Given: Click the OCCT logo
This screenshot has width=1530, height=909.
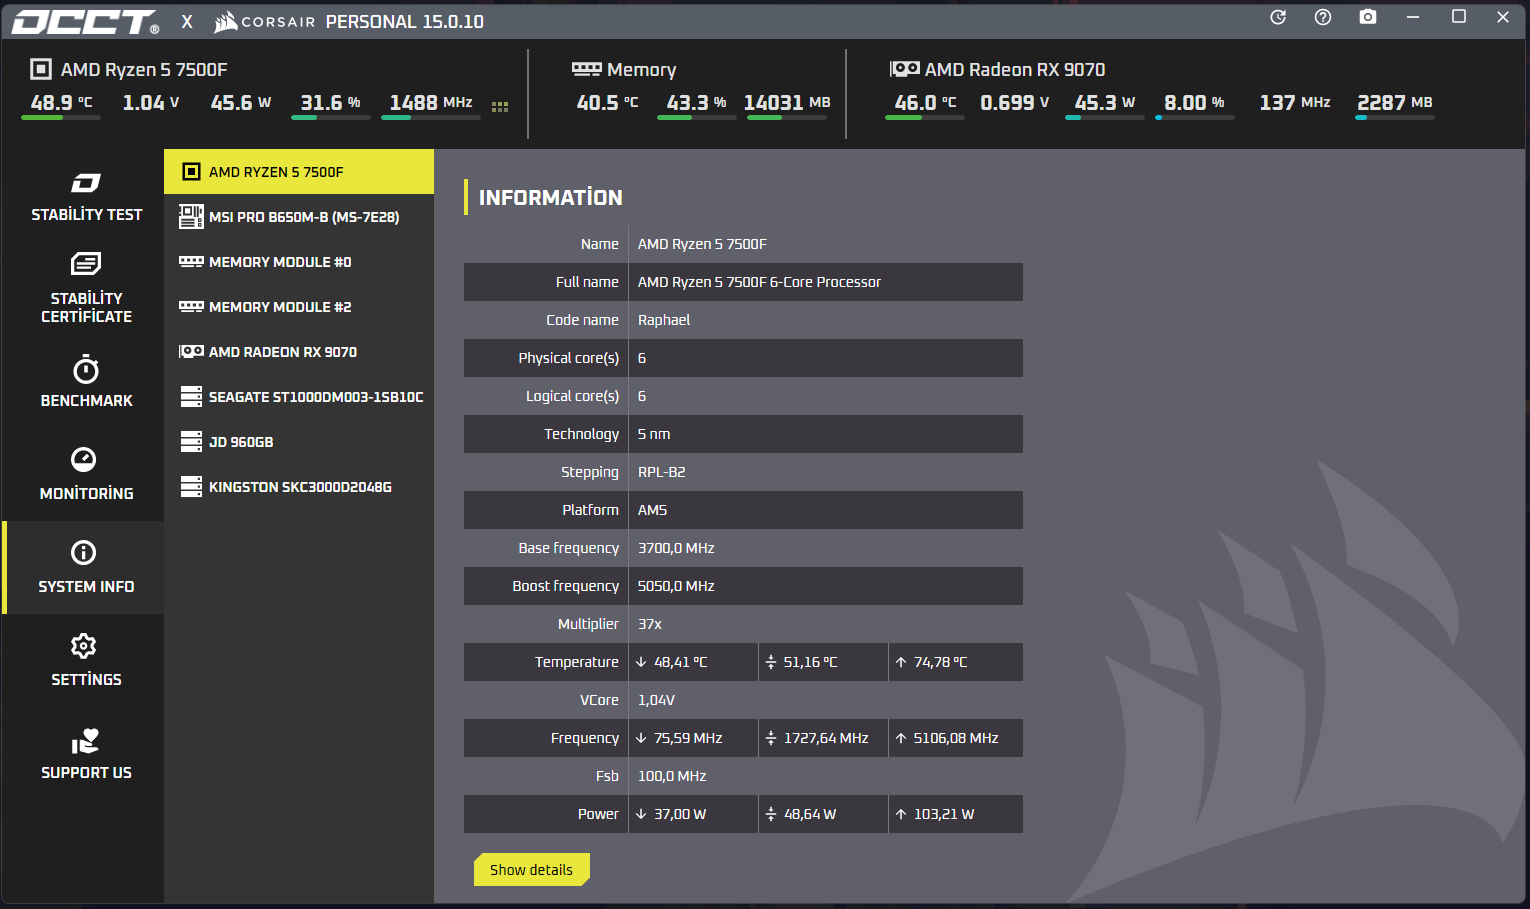Looking at the screenshot, I should 86,22.
